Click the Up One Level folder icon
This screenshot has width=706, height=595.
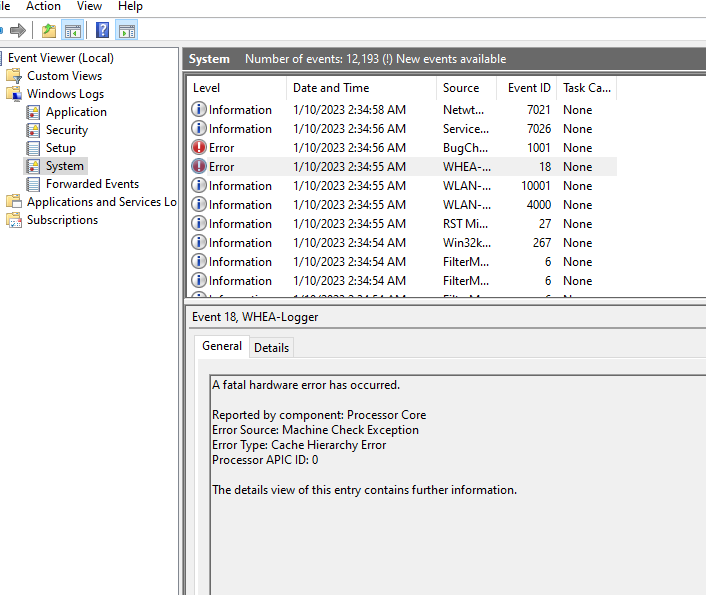(49, 30)
